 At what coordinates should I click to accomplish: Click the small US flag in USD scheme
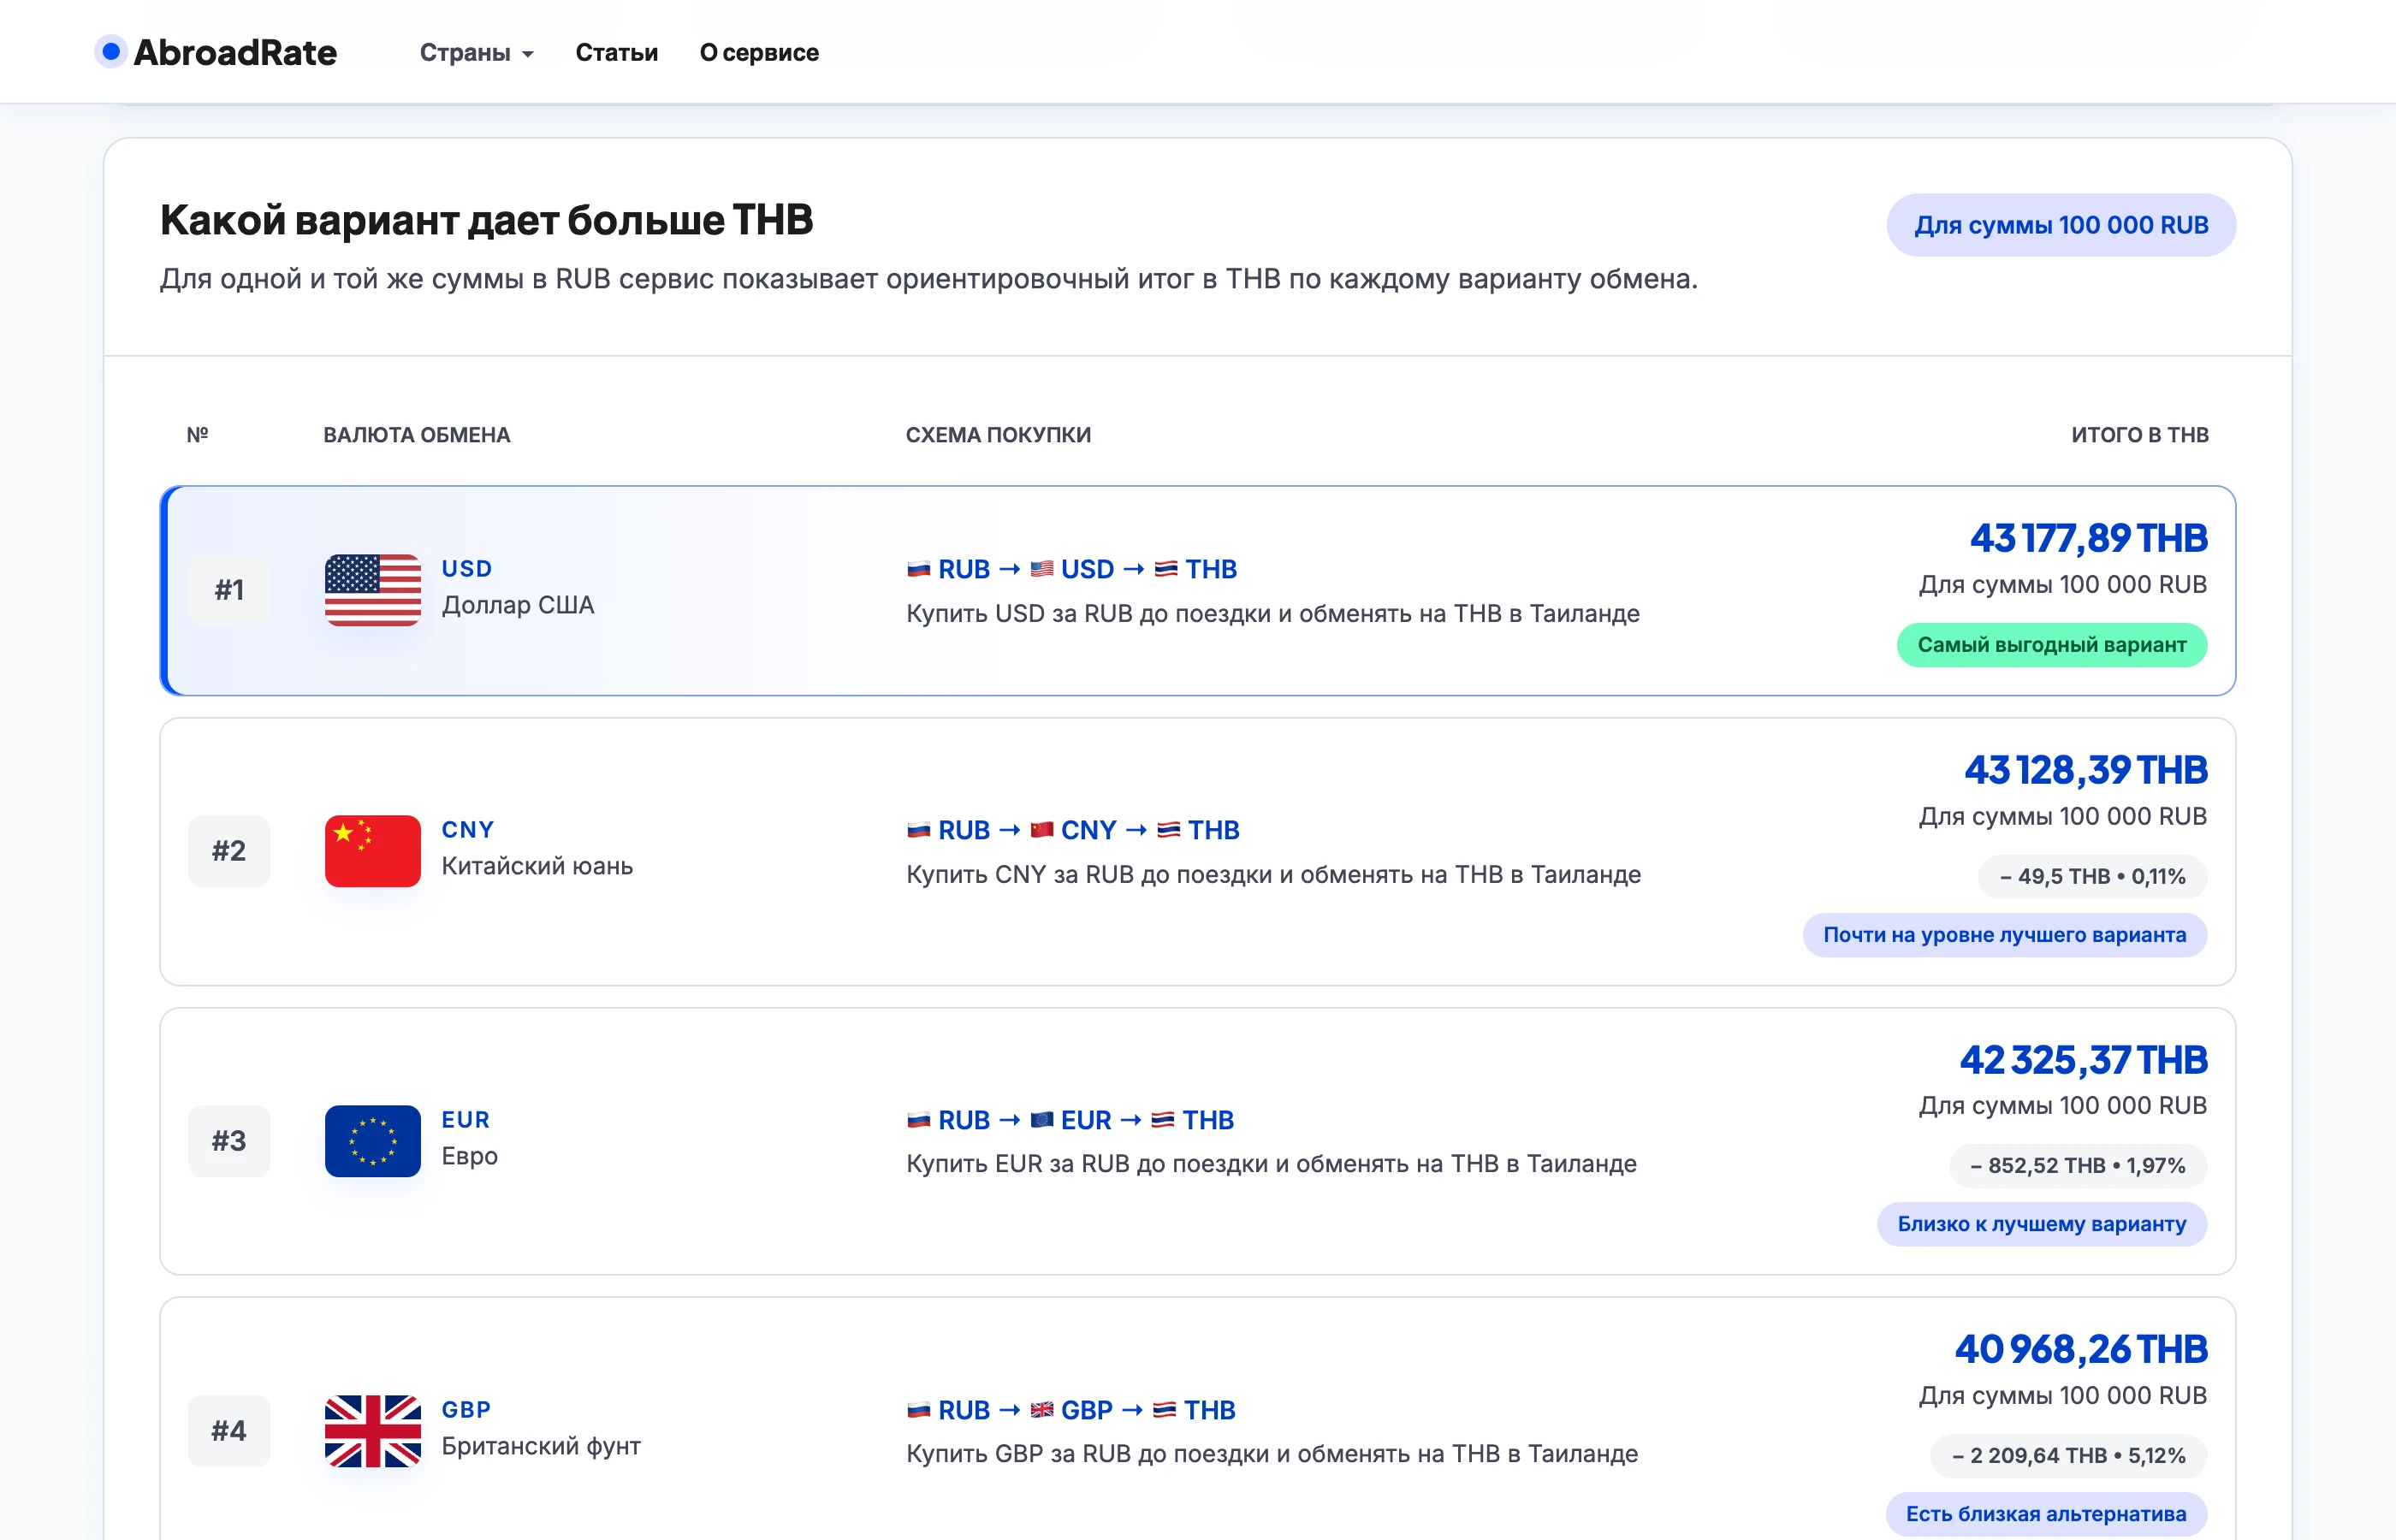[1042, 569]
